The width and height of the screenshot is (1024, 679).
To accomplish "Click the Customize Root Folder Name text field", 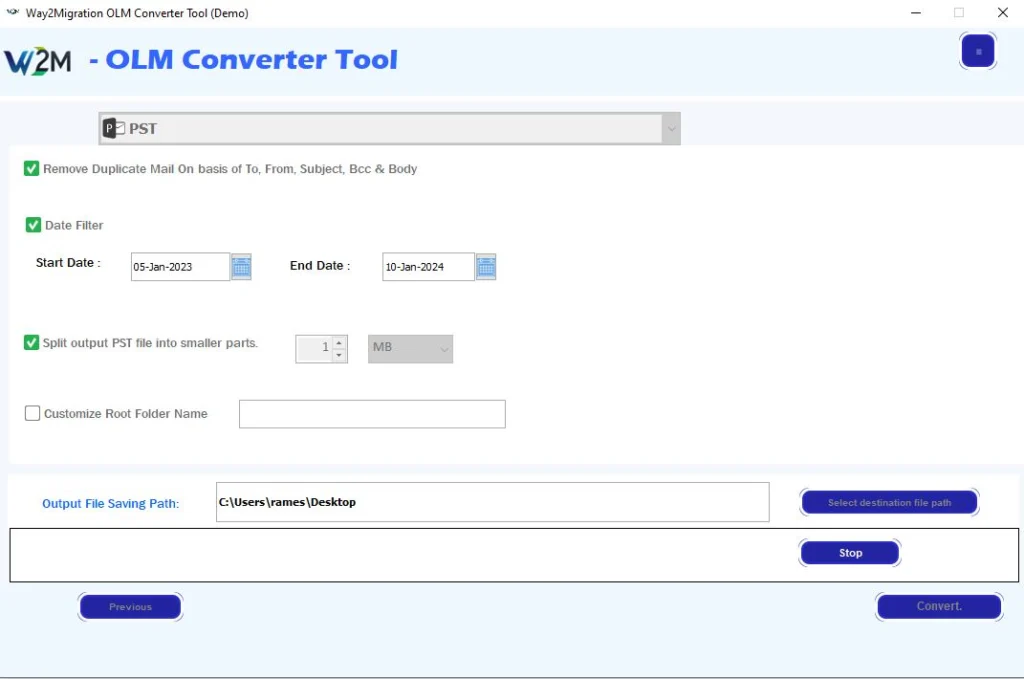I will coord(372,414).
